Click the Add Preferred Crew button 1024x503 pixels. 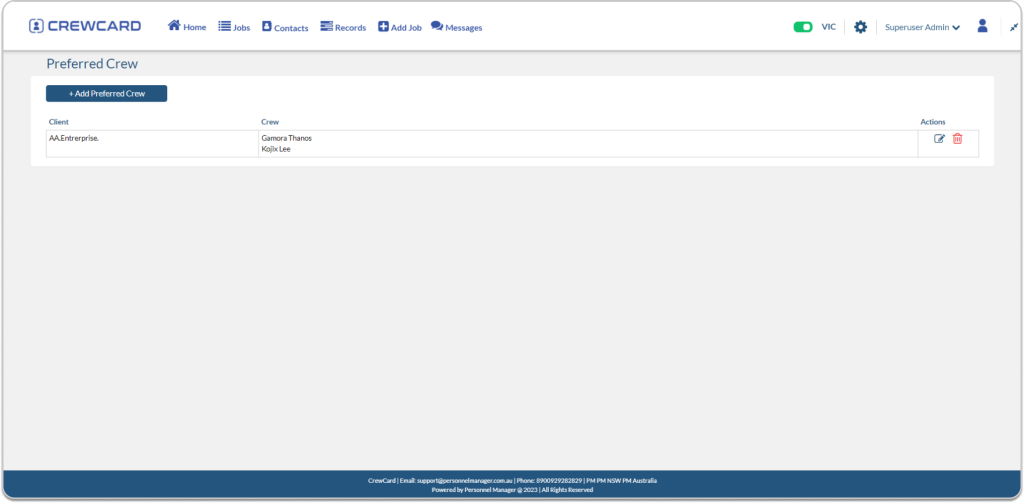pos(106,93)
